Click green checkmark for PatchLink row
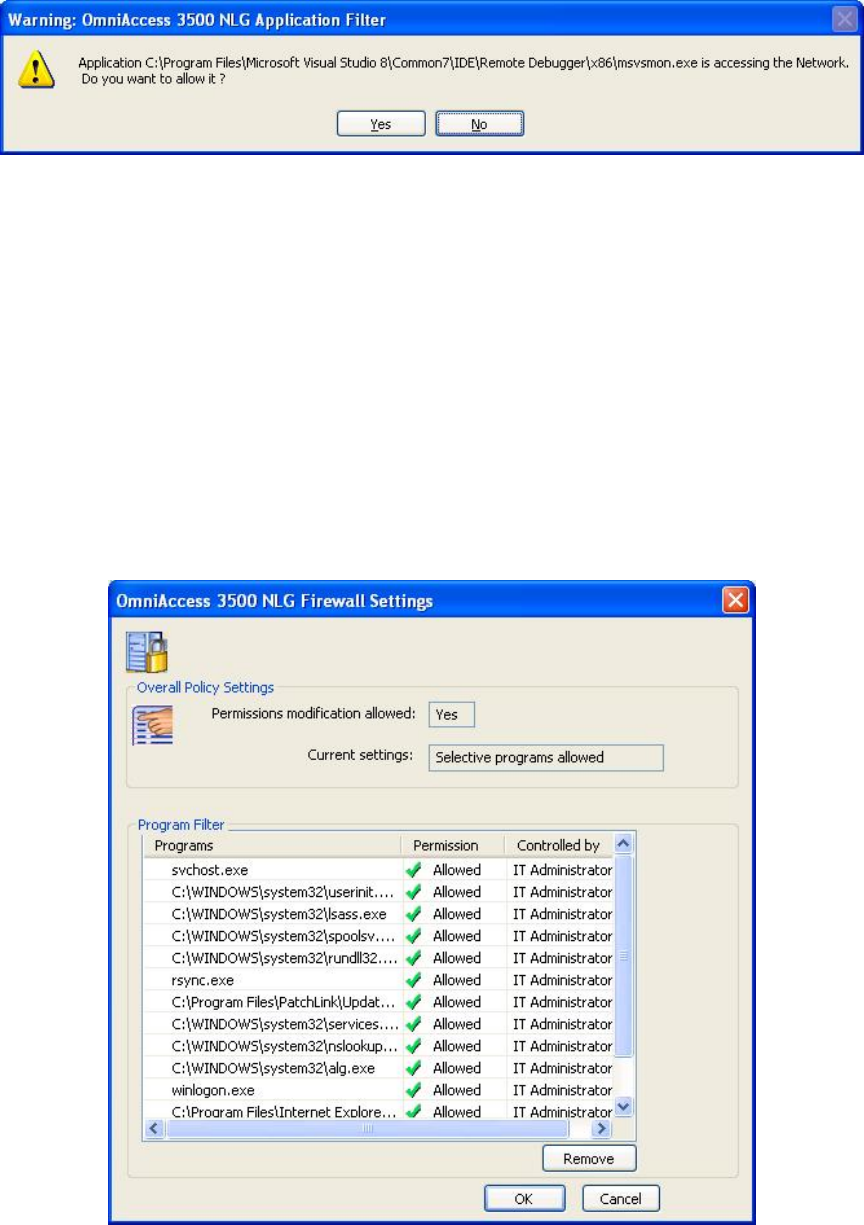The width and height of the screenshot is (864, 1225). (x=414, y=1002)
